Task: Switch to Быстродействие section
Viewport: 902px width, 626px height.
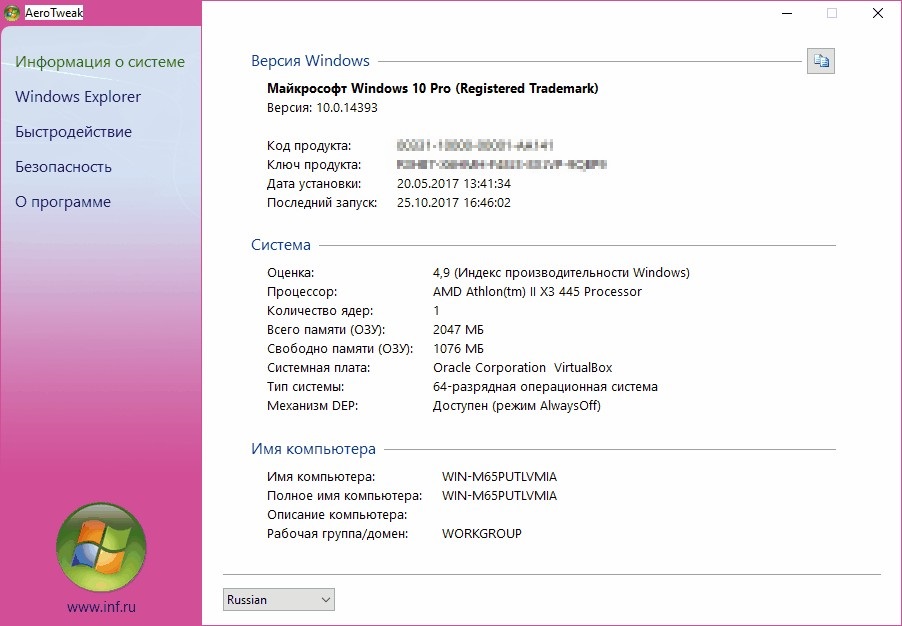Action: coord(74,132)
